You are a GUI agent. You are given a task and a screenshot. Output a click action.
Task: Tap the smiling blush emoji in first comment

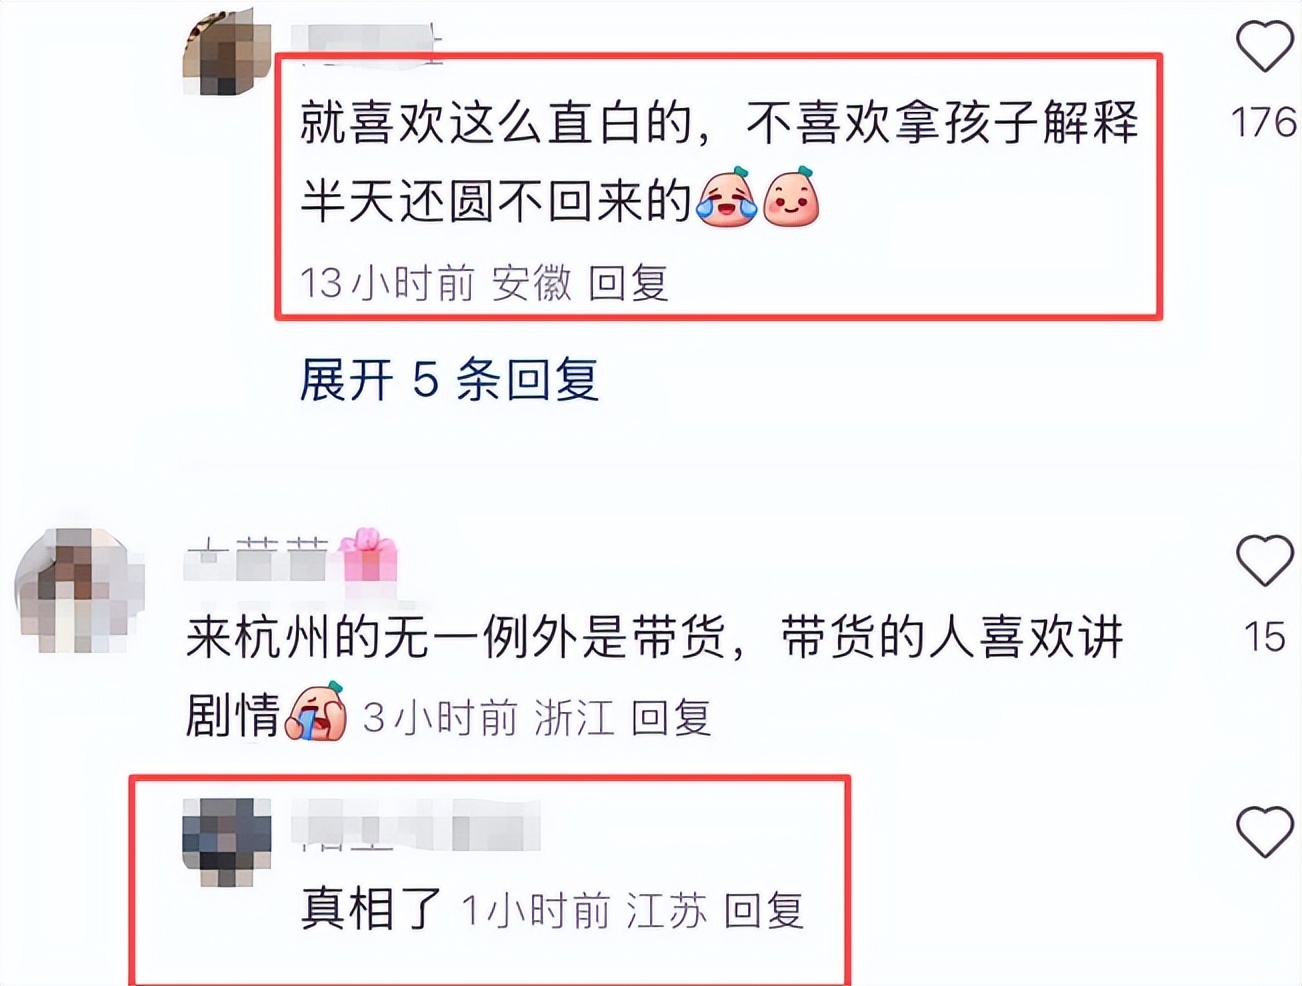tap(791, 198)
